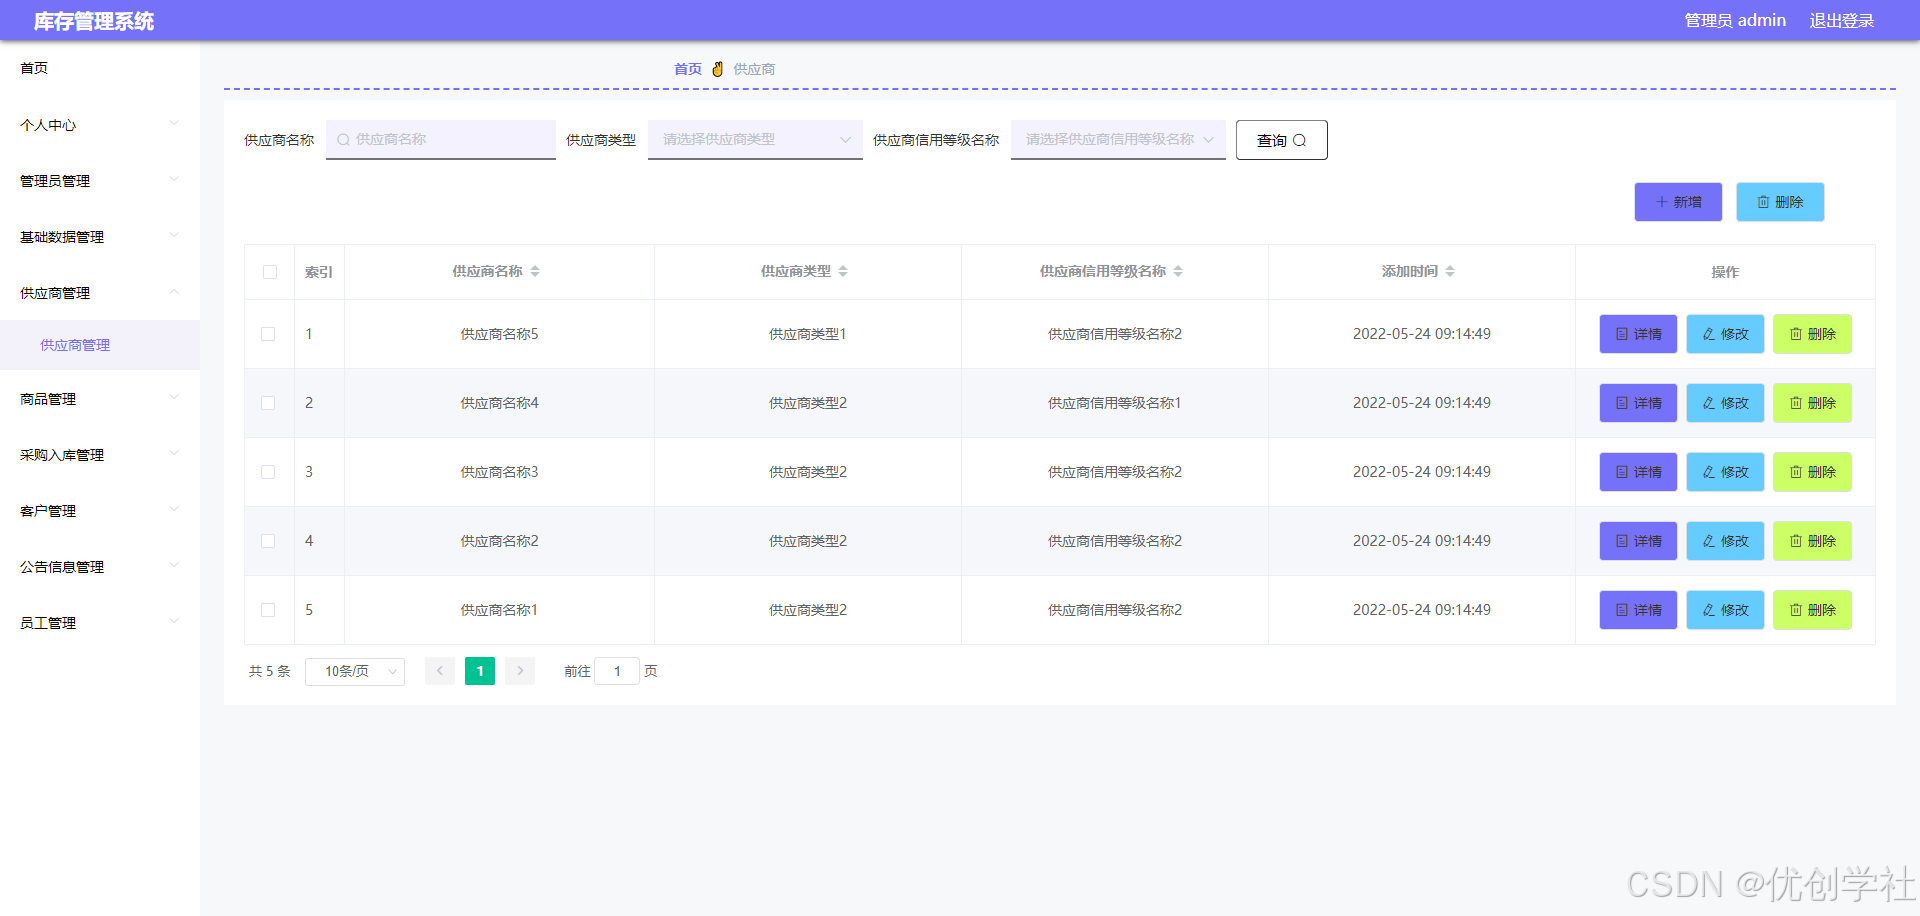Click the 供应商 breadcrumb text
The image size is (1920, 916).
point(754,69)
